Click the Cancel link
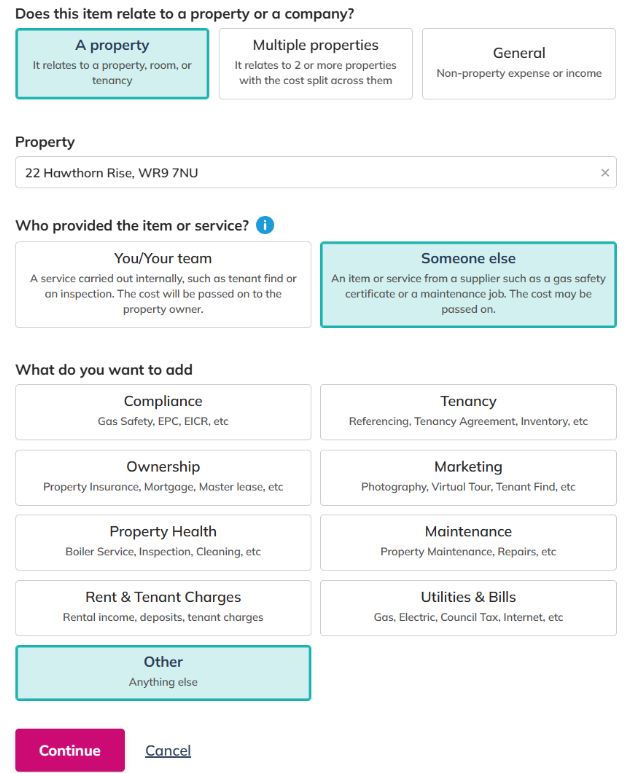636x773 pixels. 168,750
